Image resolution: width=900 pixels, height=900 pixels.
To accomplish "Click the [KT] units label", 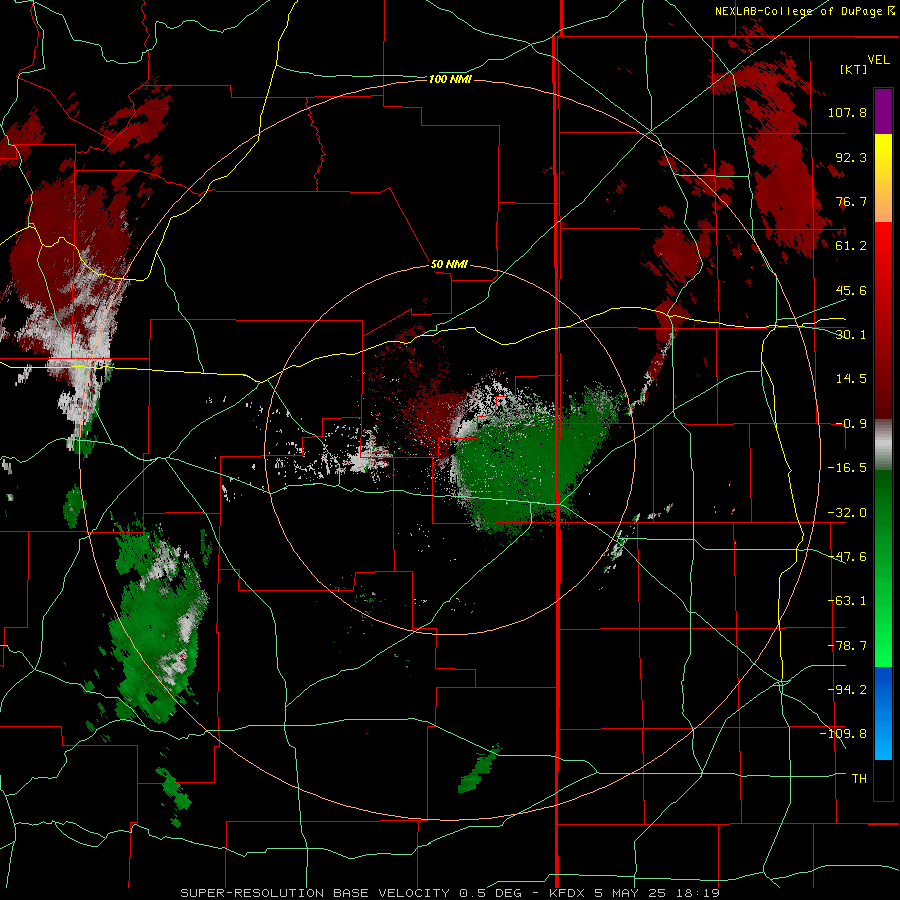I will click(854, 69).
